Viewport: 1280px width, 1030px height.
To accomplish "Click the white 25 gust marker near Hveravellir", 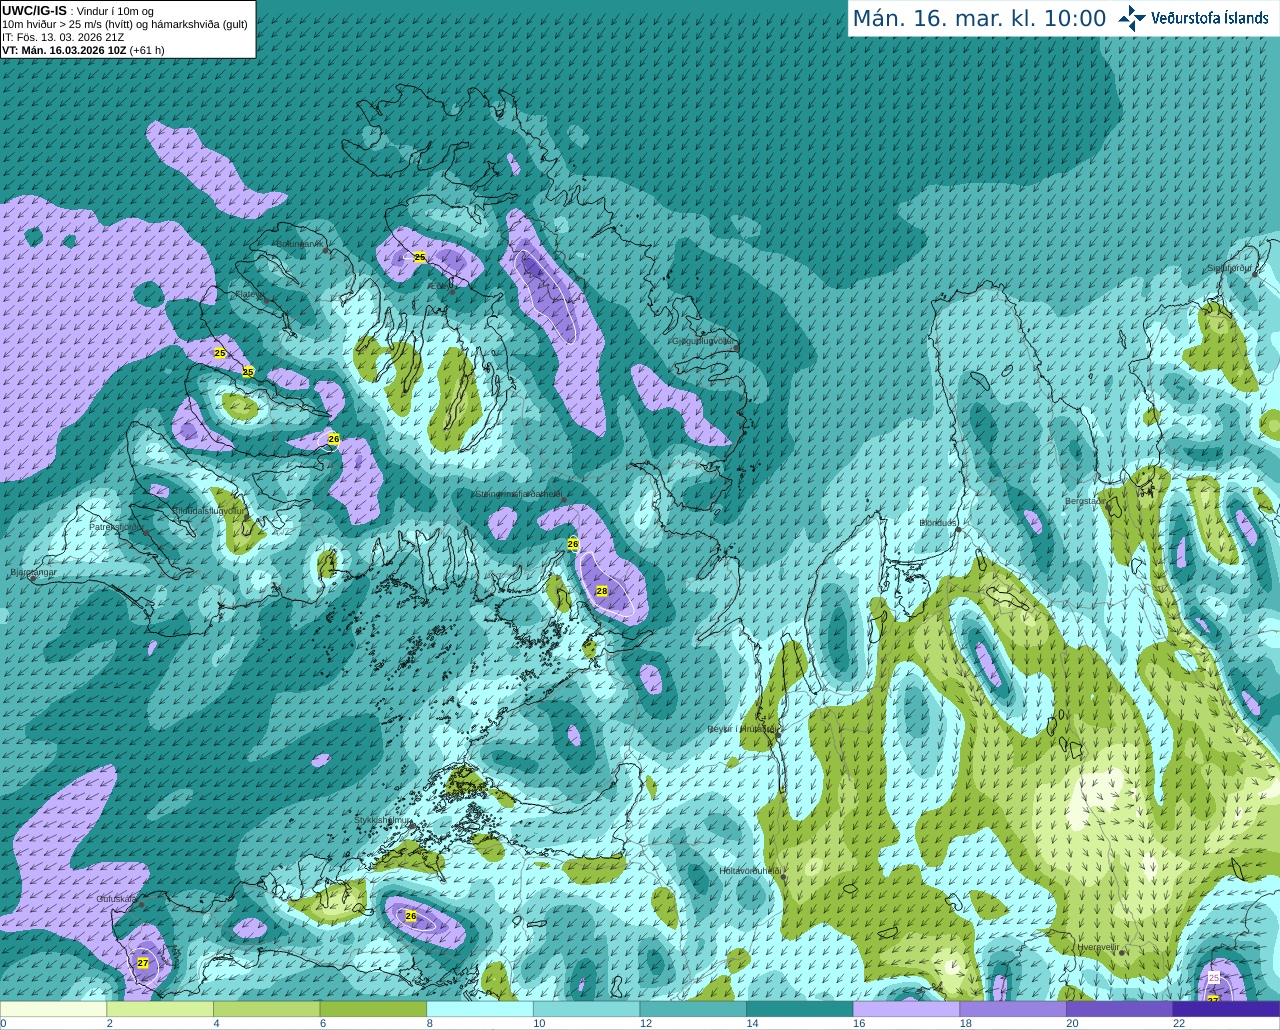I will click(1214, 977).
